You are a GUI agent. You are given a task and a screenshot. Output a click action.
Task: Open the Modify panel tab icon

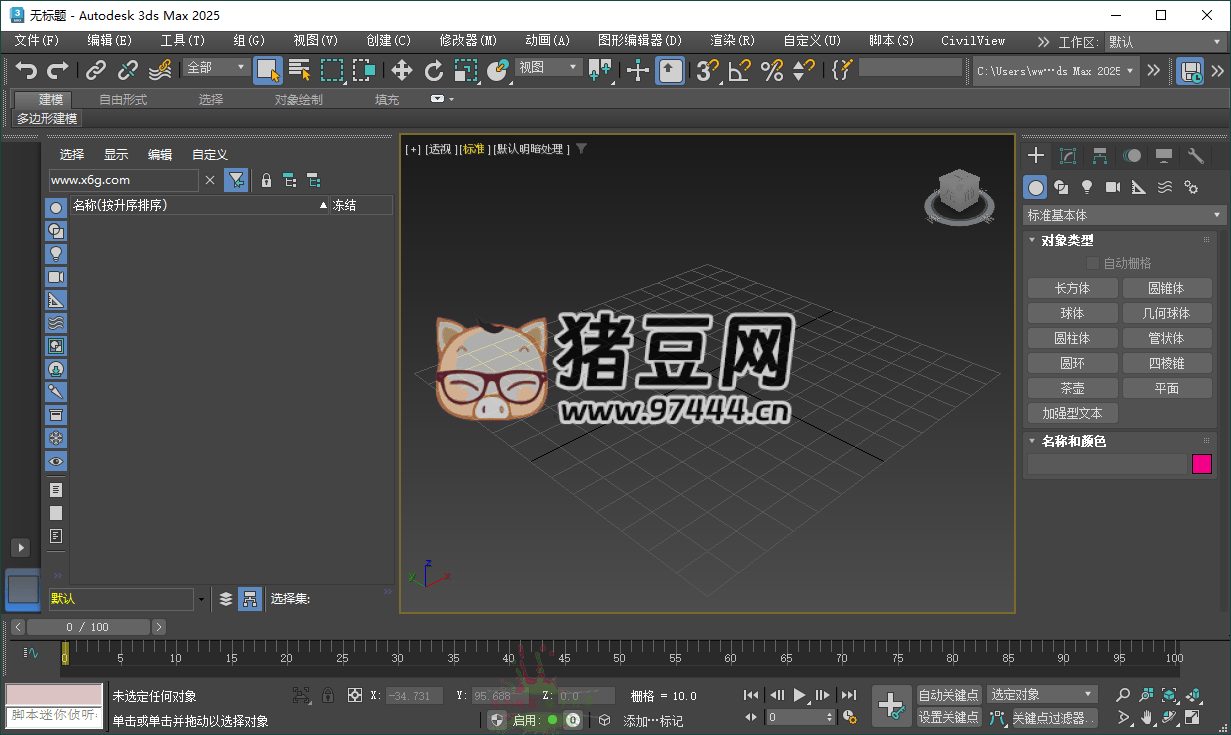1068,156
